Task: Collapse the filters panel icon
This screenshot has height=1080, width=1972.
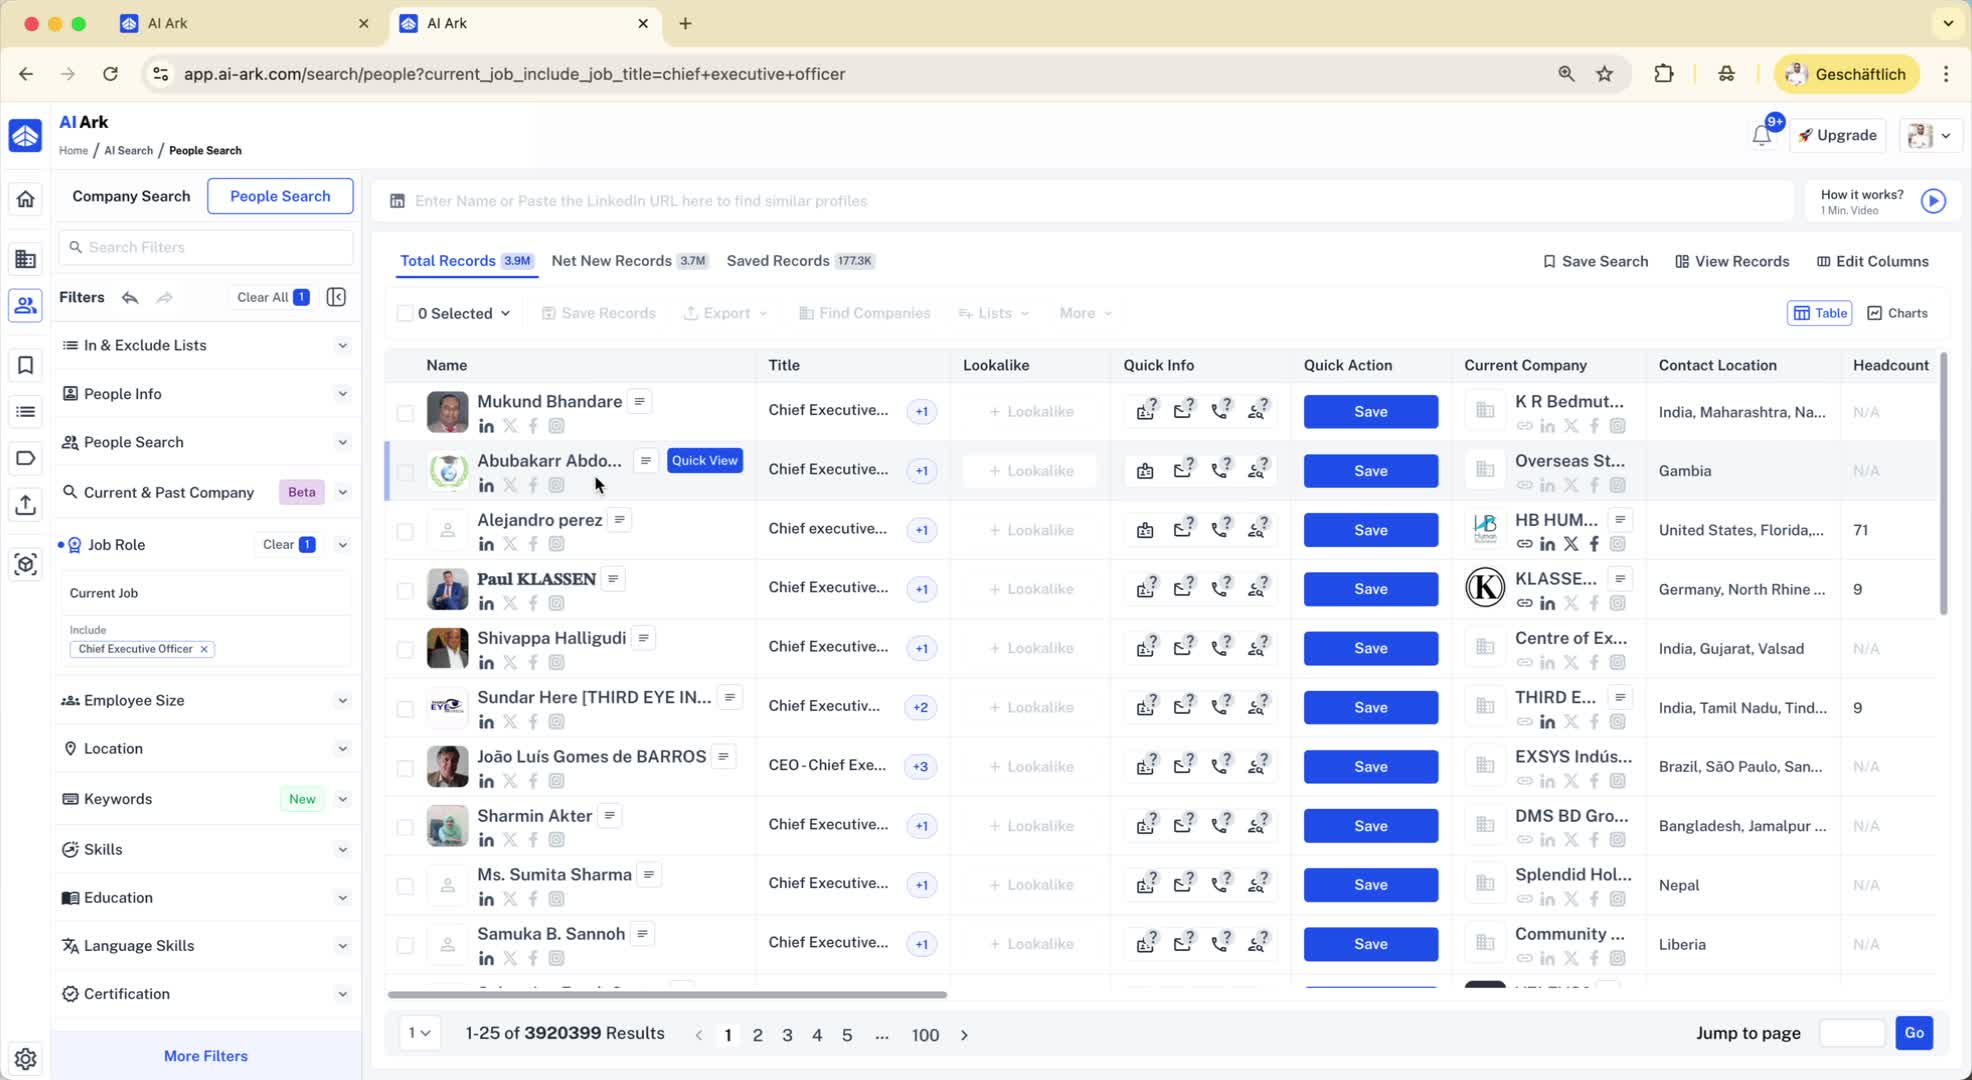Action: (336, 297)
